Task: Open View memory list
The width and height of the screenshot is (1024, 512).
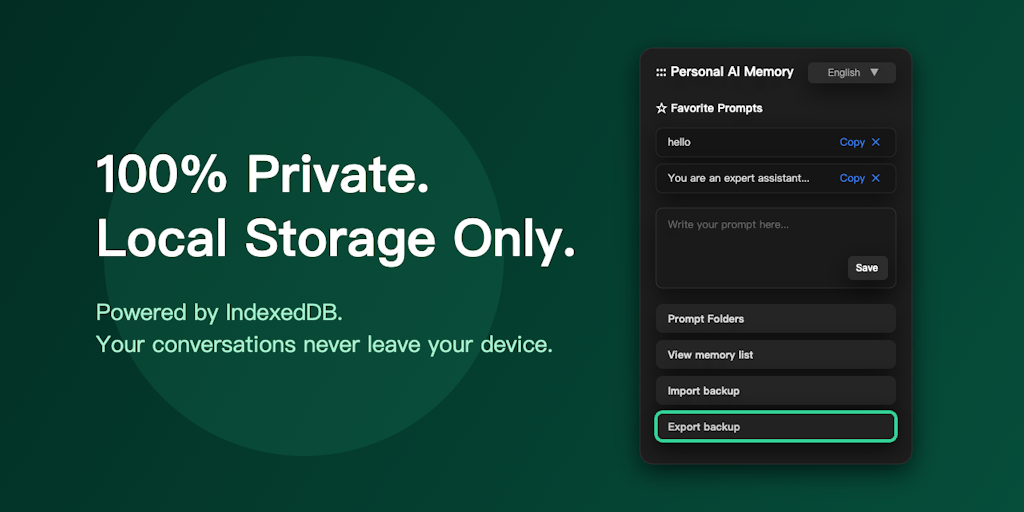Action: click(775, 355)
